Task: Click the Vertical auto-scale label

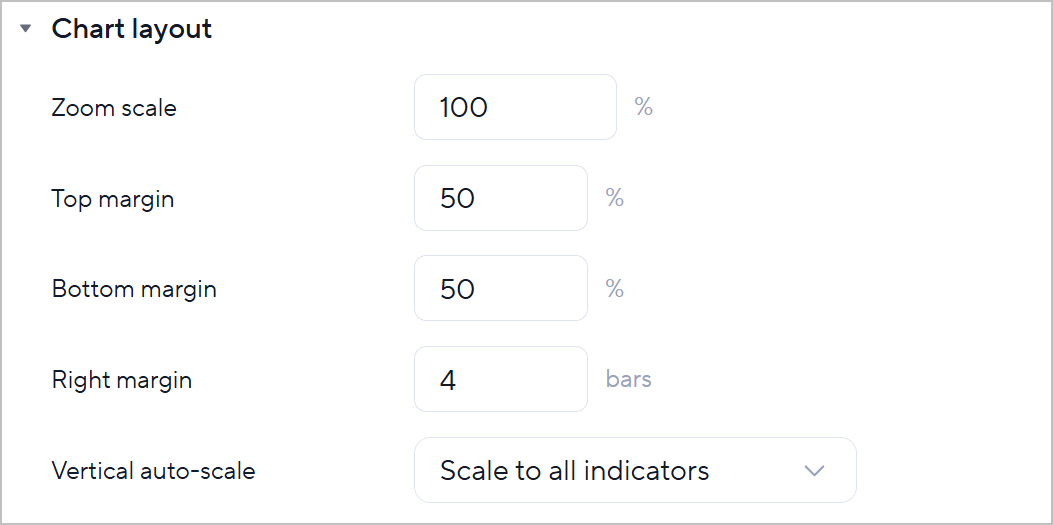Action: (x=153, y=471)
